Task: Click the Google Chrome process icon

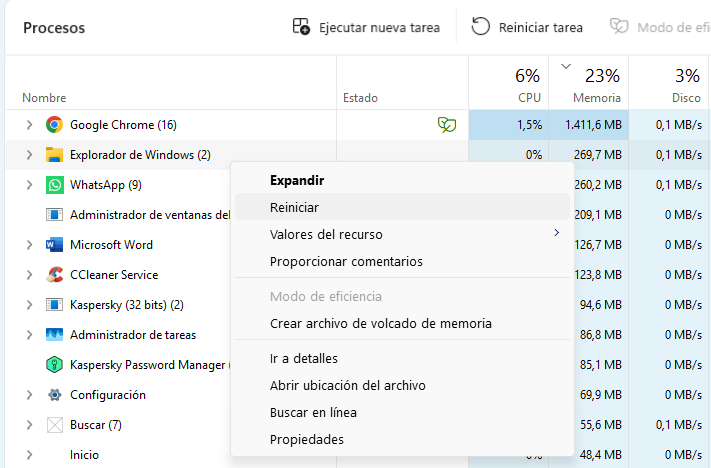Action: 54,125
